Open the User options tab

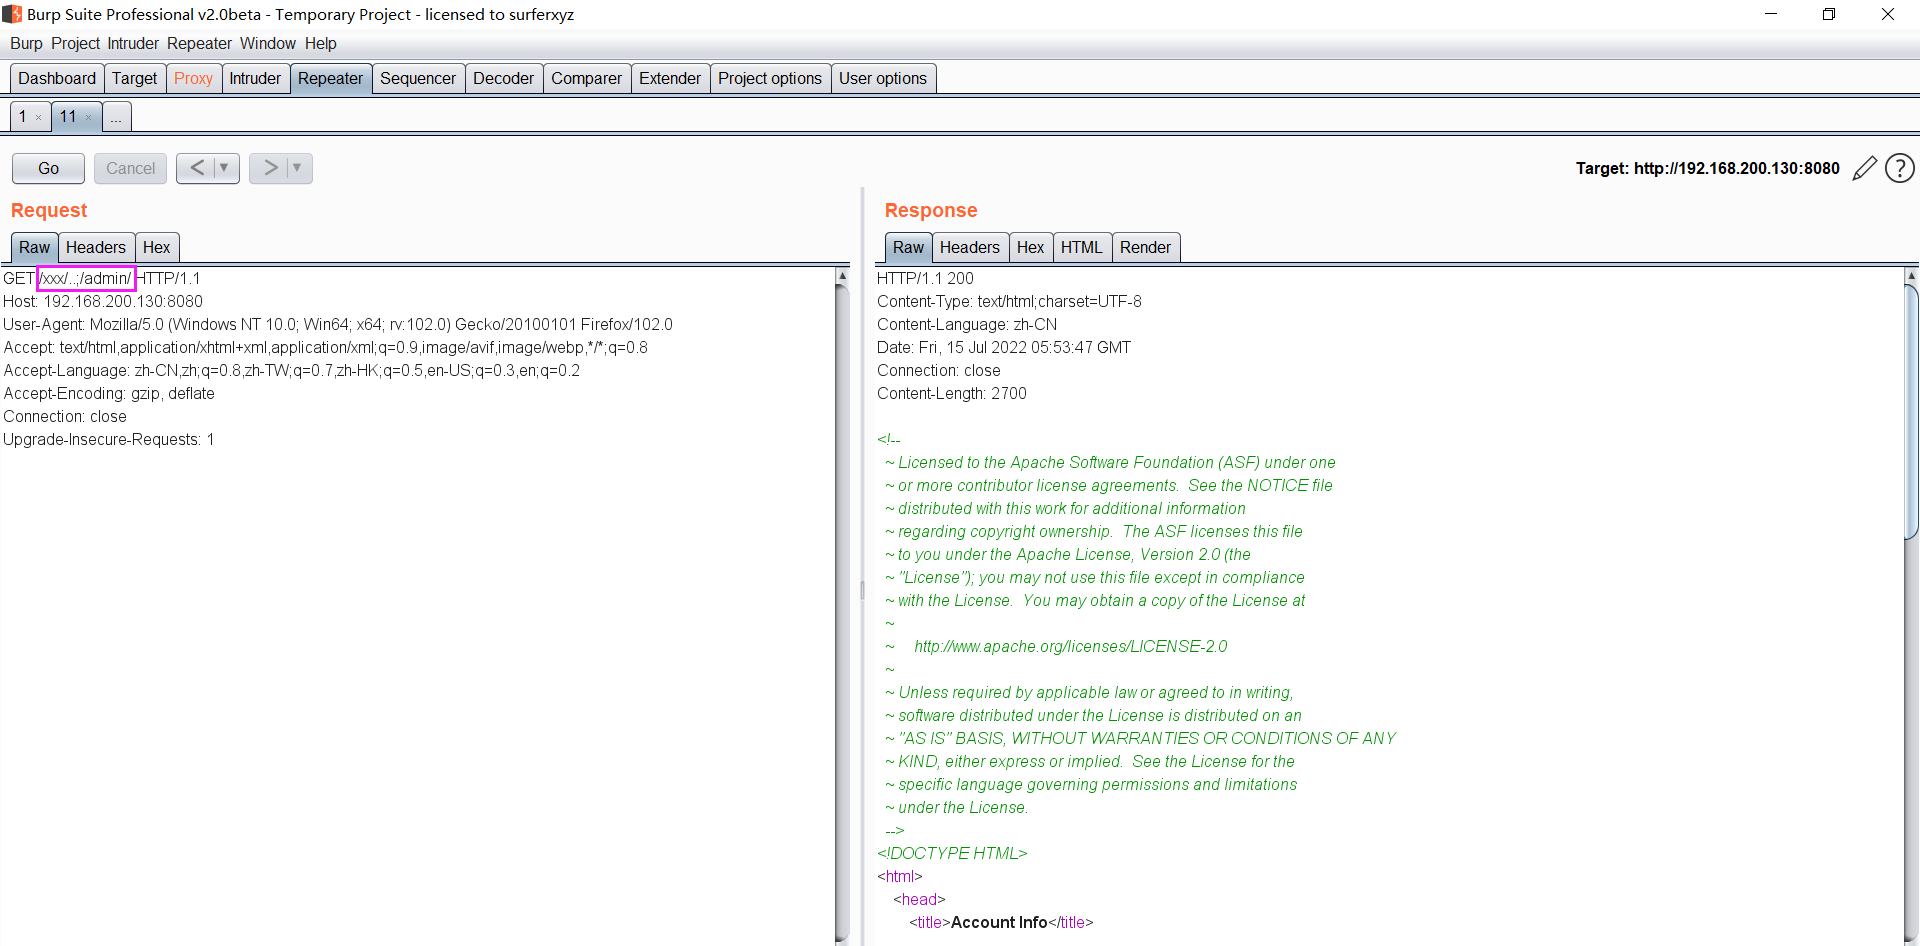(882, 78)
